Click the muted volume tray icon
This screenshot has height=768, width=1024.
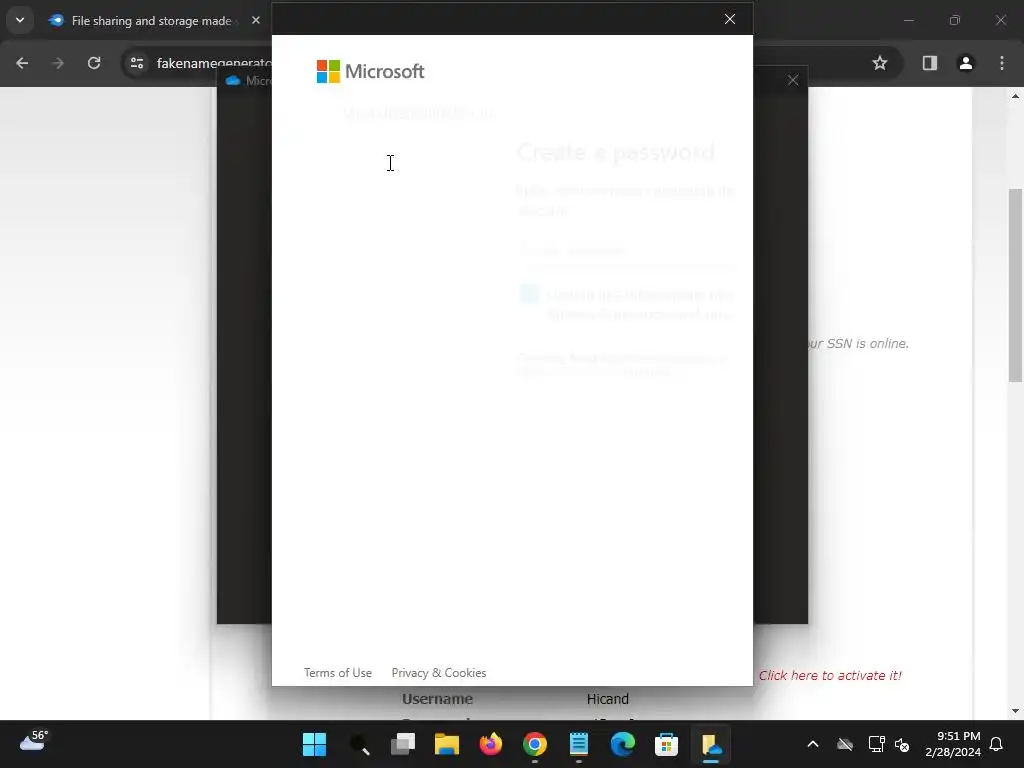tap(902, 744)
